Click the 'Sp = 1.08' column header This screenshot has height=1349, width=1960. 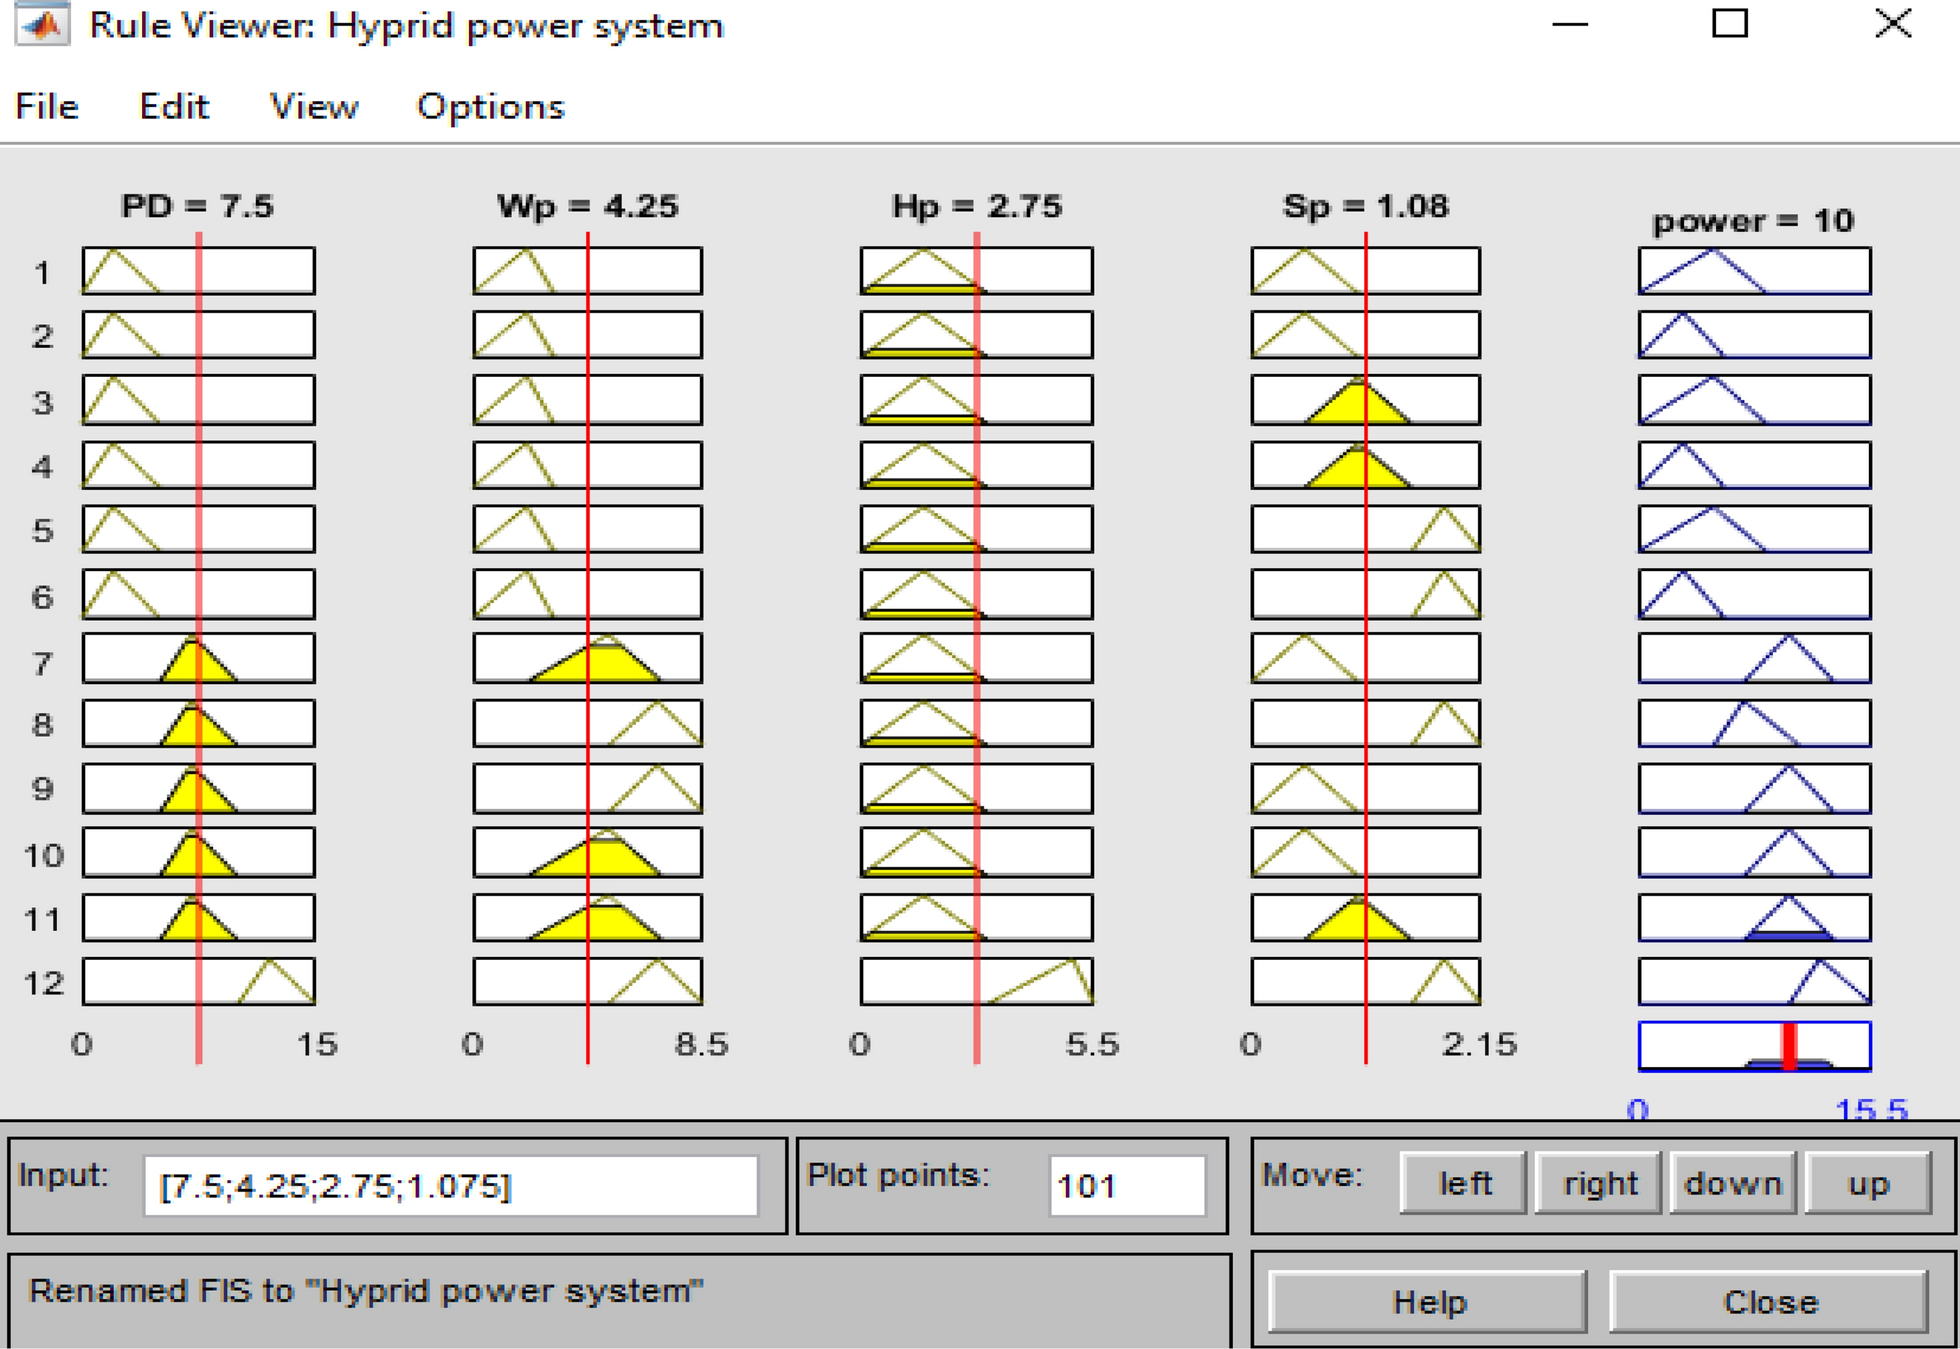pyautogui.click(x=1366, y=206)
